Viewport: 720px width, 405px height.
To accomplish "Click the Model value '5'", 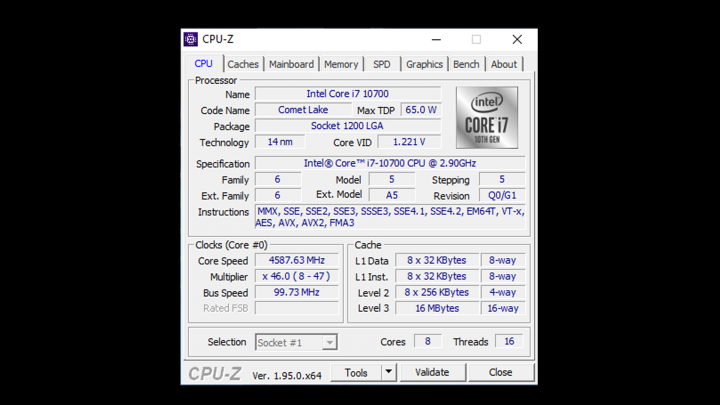I will (392, 180).
